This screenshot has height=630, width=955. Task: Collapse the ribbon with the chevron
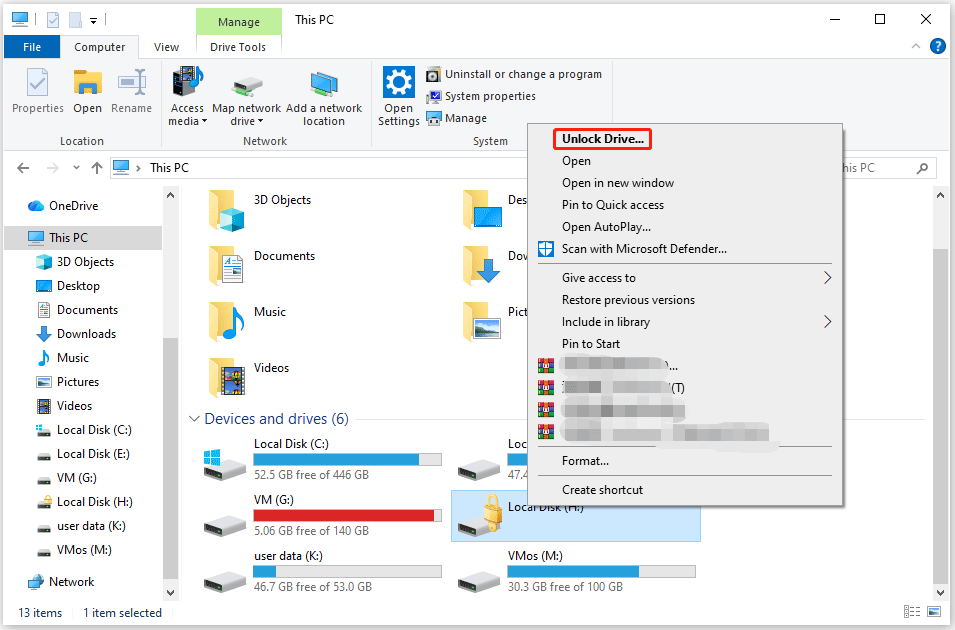point(915,46)
